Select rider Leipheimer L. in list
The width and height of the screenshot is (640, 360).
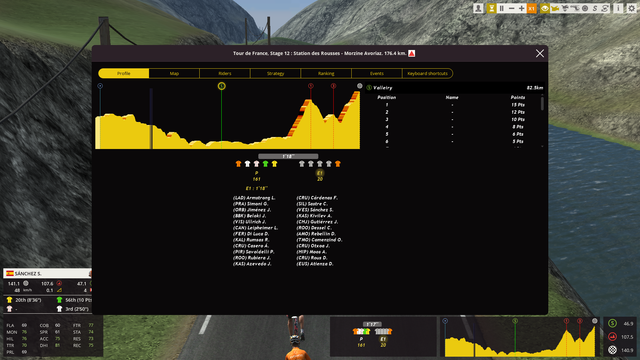(x=256, y=228)
